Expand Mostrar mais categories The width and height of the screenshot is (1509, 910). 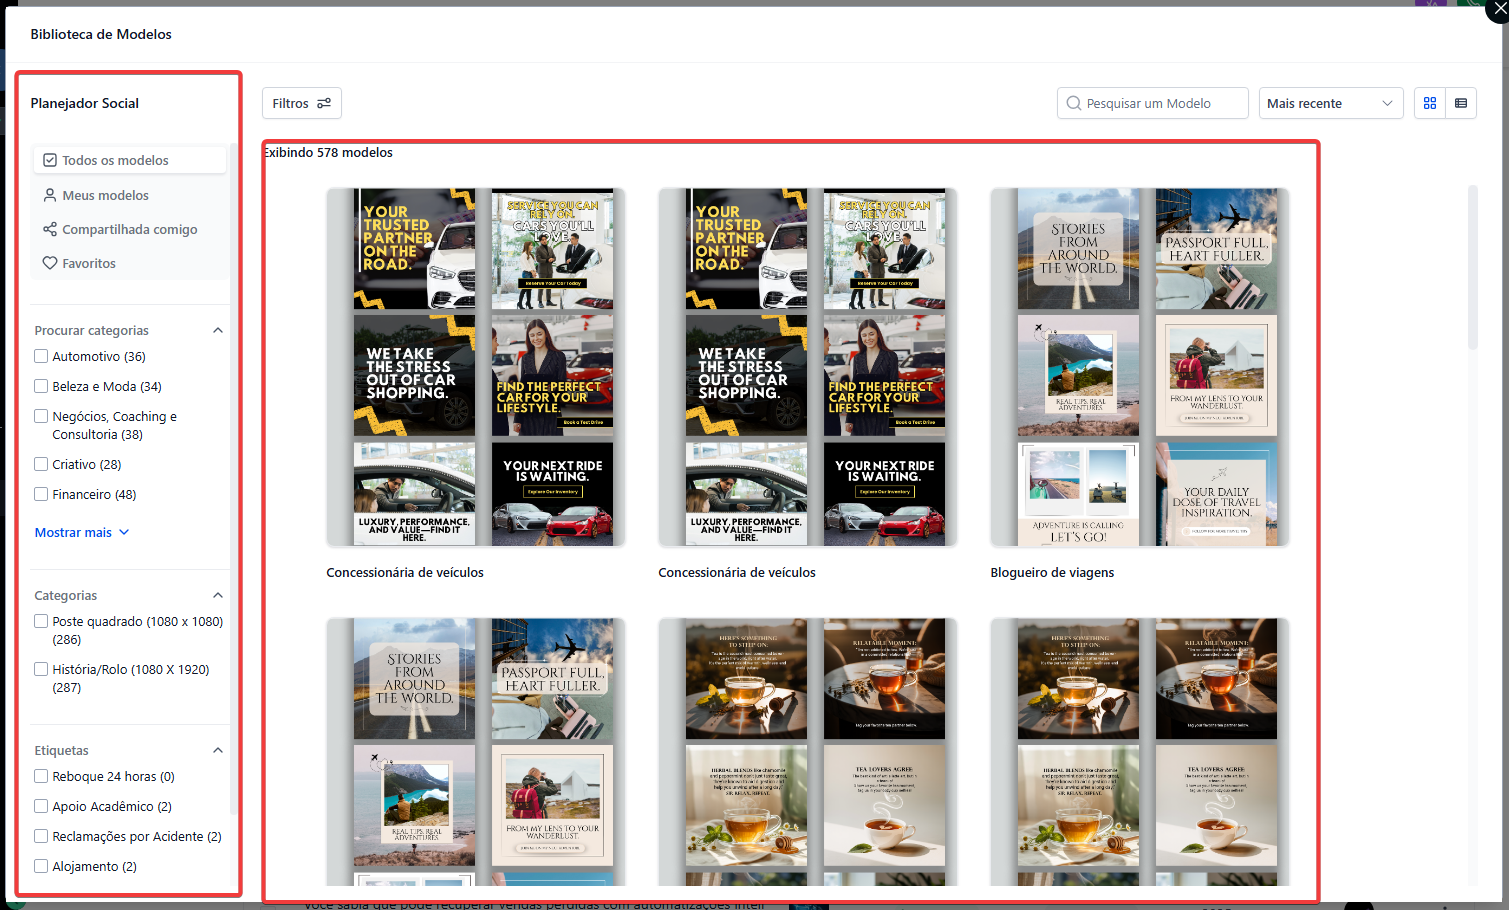pos(82,532)
